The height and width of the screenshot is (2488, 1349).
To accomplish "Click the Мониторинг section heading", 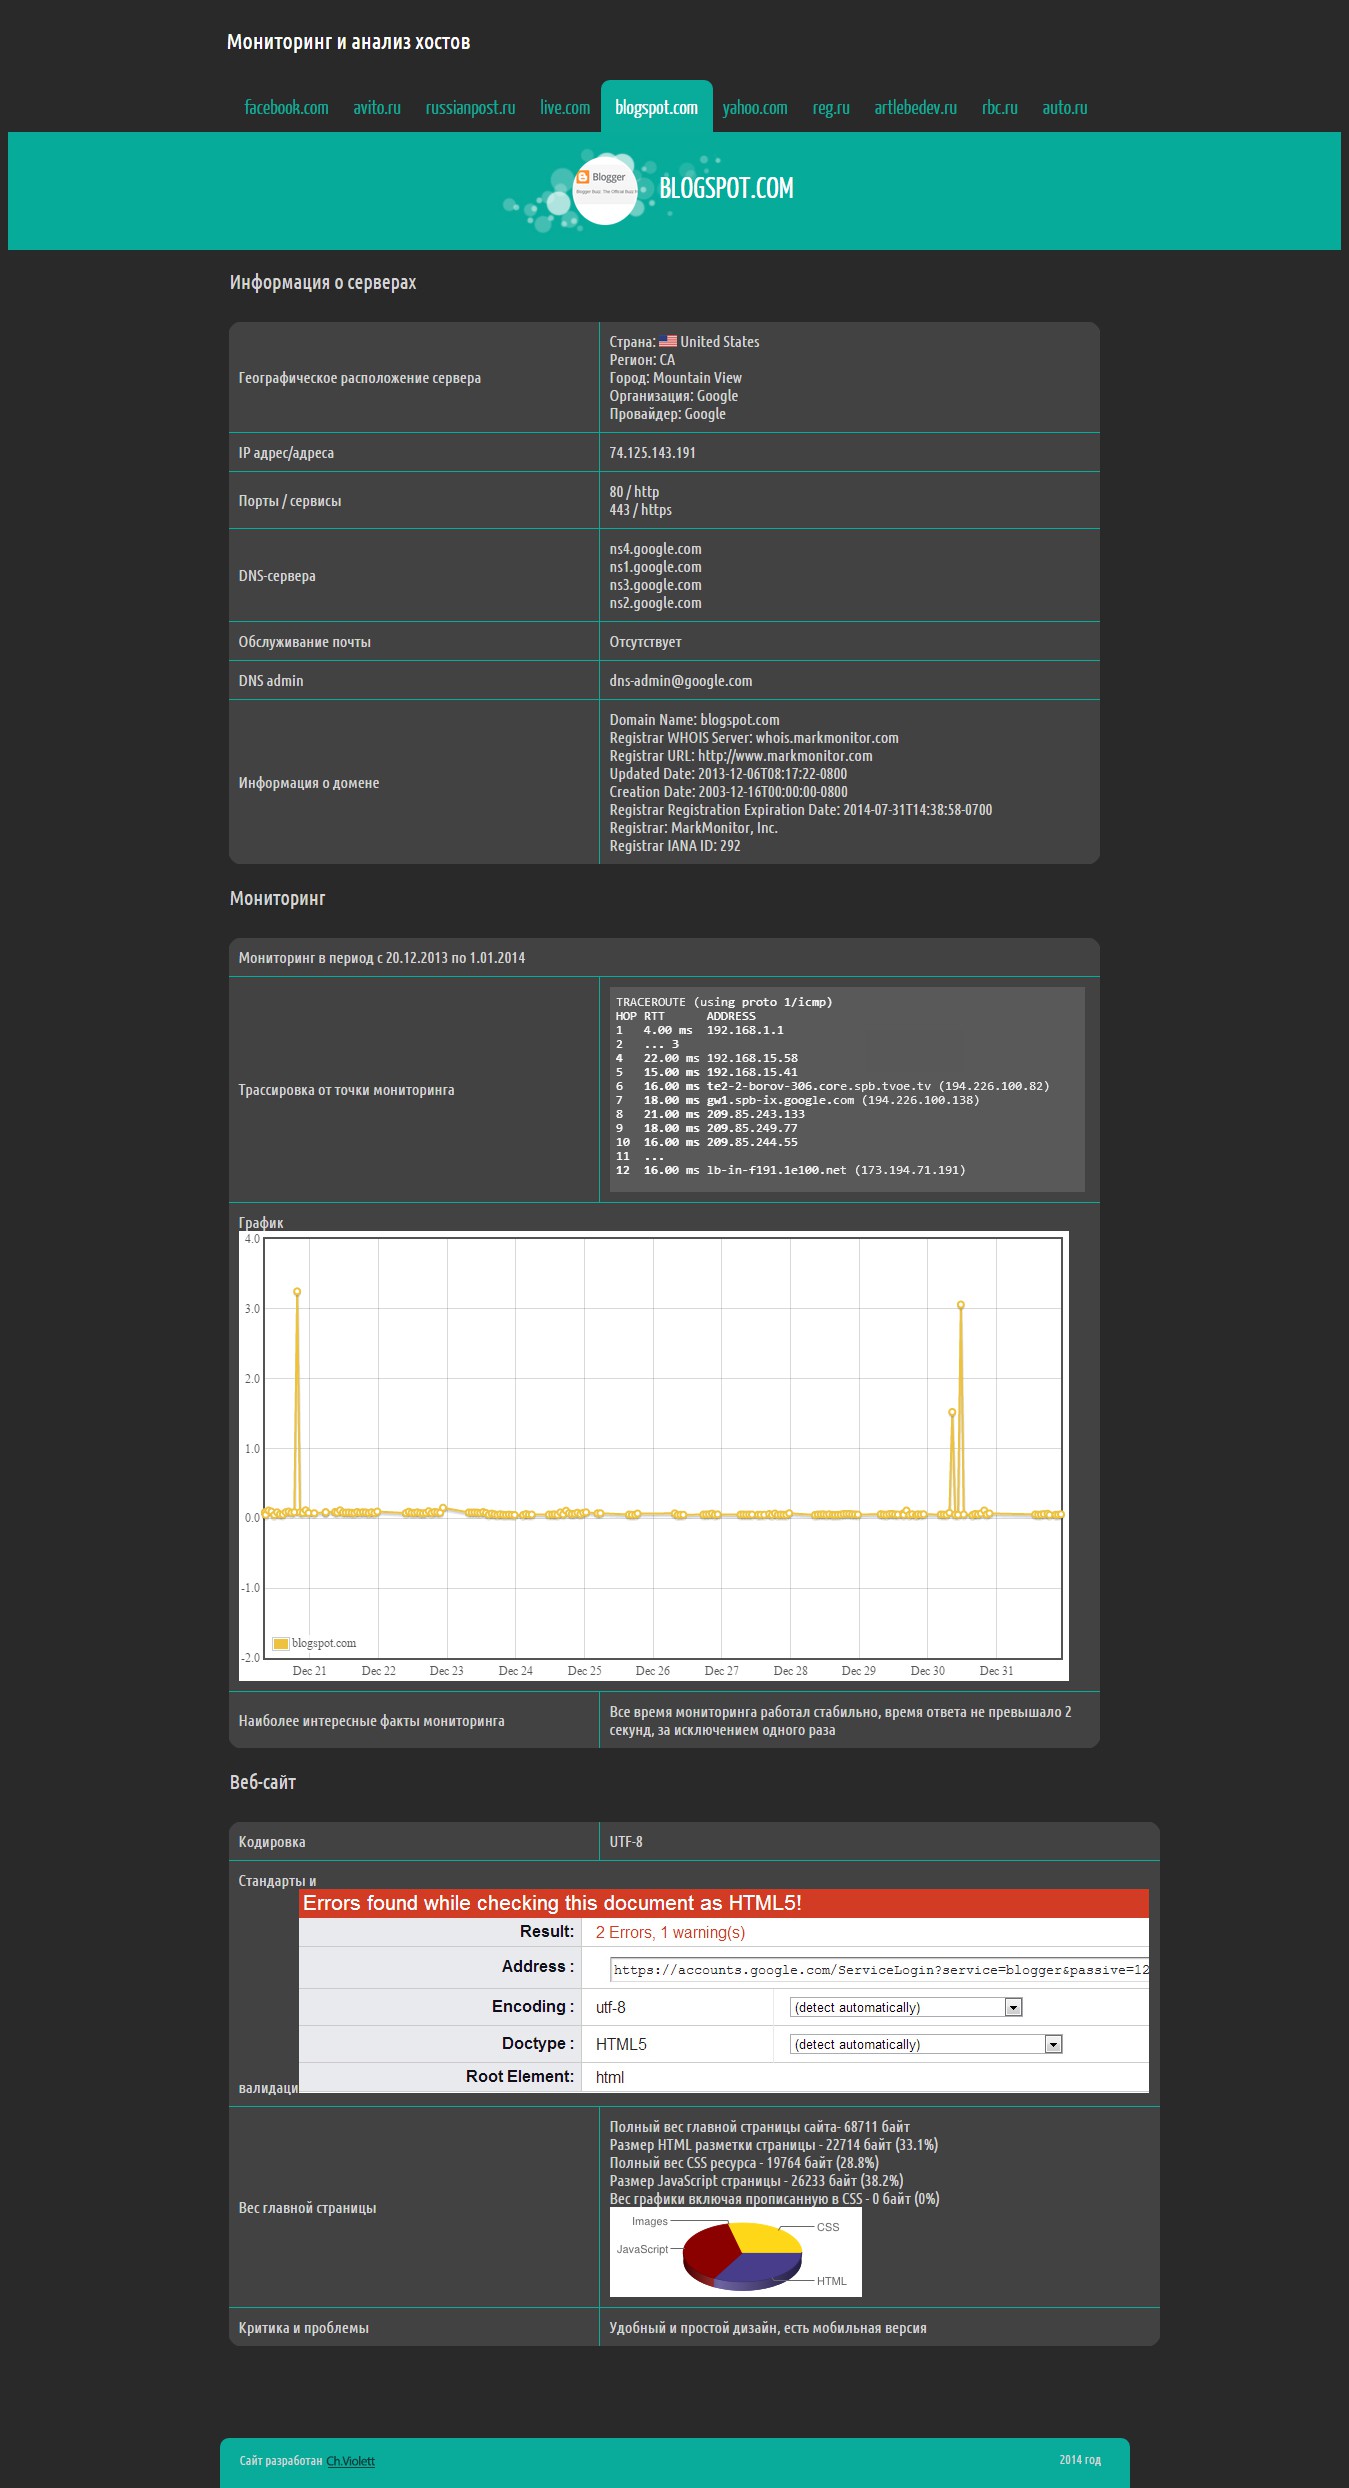I will coord(278,898).
